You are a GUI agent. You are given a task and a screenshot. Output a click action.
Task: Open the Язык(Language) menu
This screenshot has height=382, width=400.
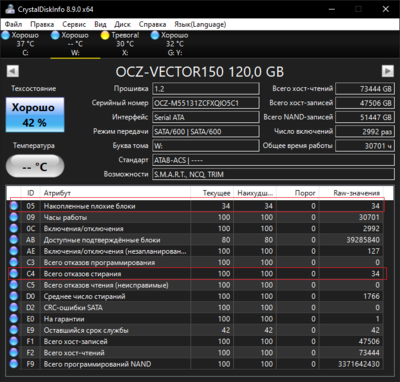coord(200,24)
